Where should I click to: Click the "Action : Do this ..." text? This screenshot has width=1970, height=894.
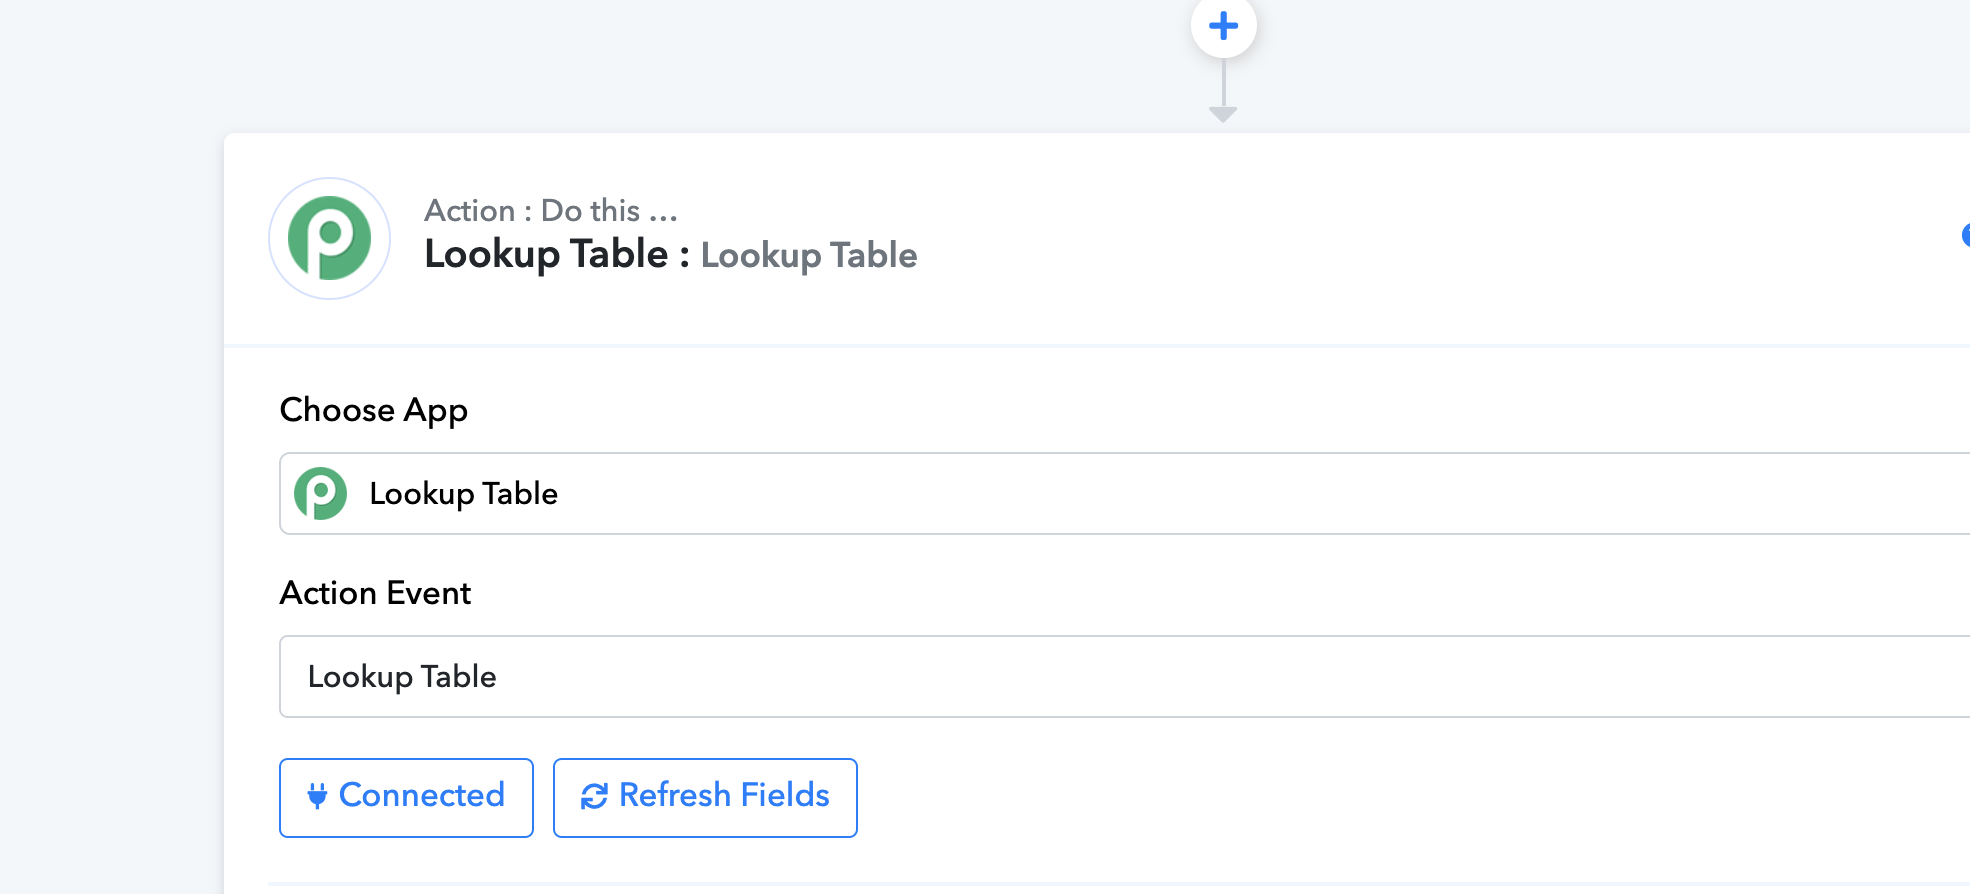(551, 210)
